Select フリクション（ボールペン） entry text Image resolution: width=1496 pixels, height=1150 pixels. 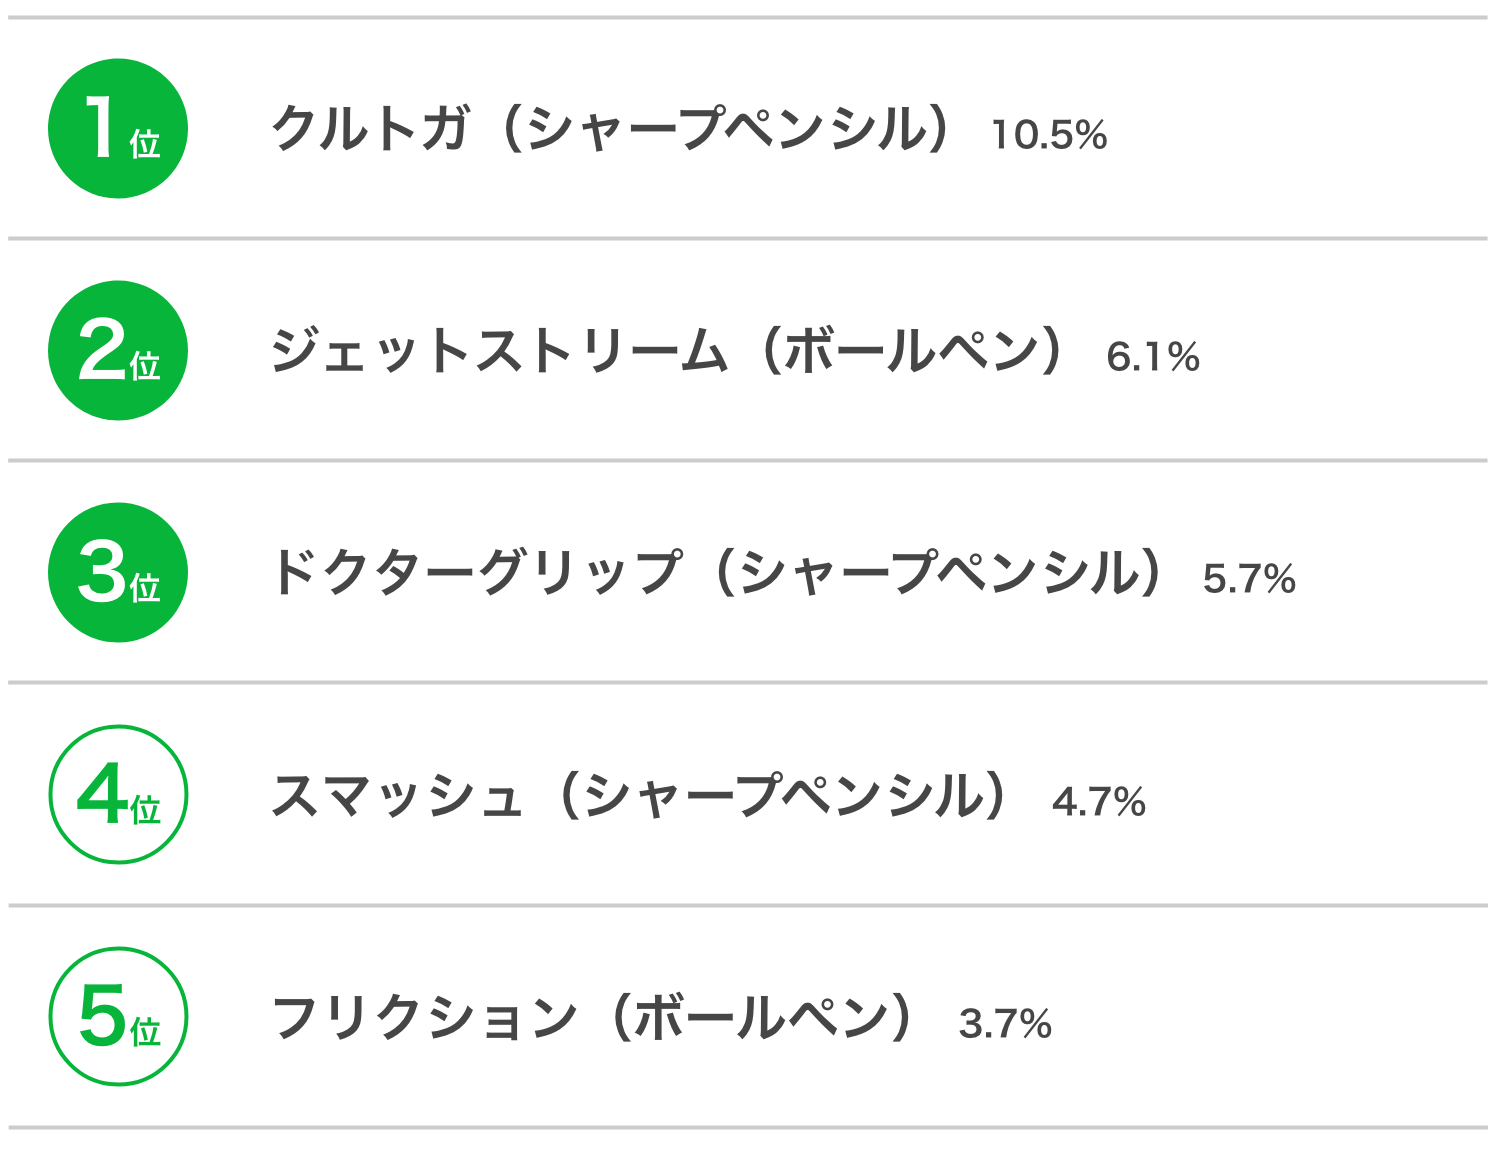(x=594, y=1017)
